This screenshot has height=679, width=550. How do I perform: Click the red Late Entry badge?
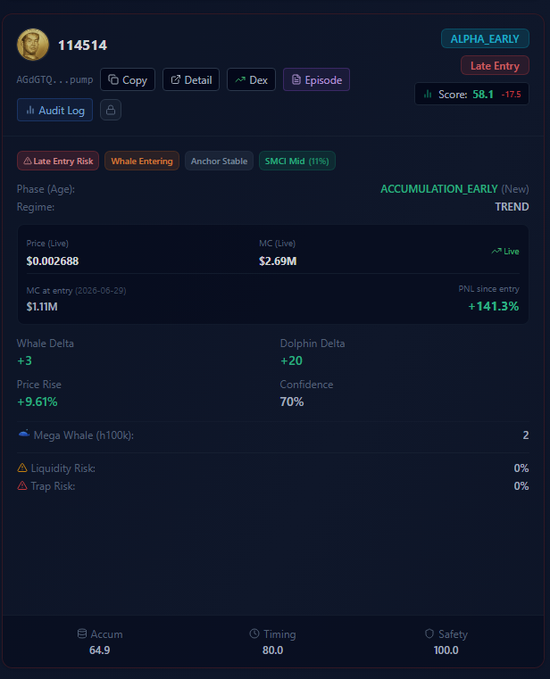pyautogui.click(x=495, y=65)
